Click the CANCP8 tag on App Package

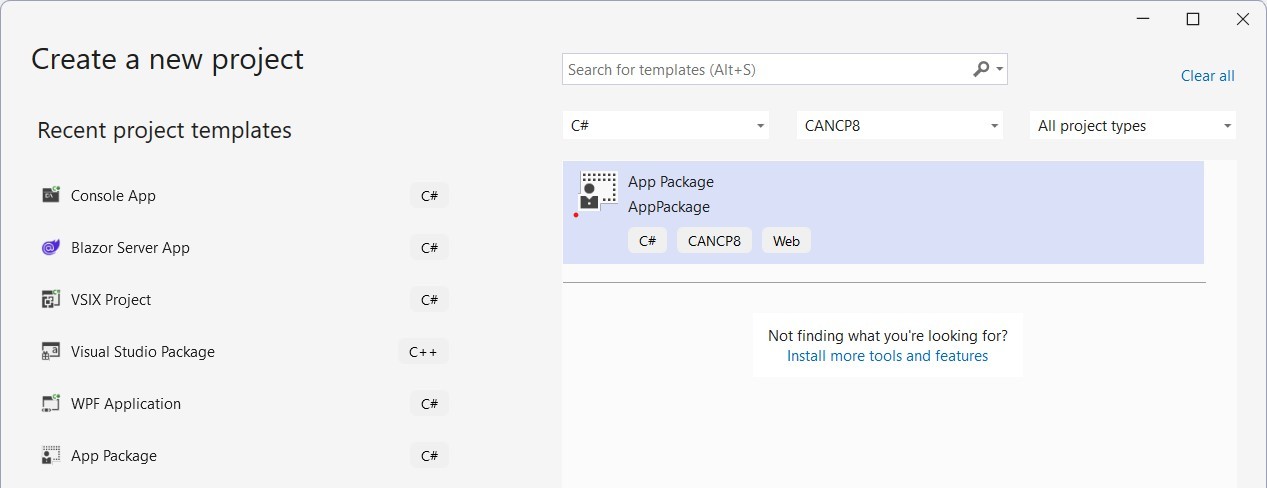[714, 241]
